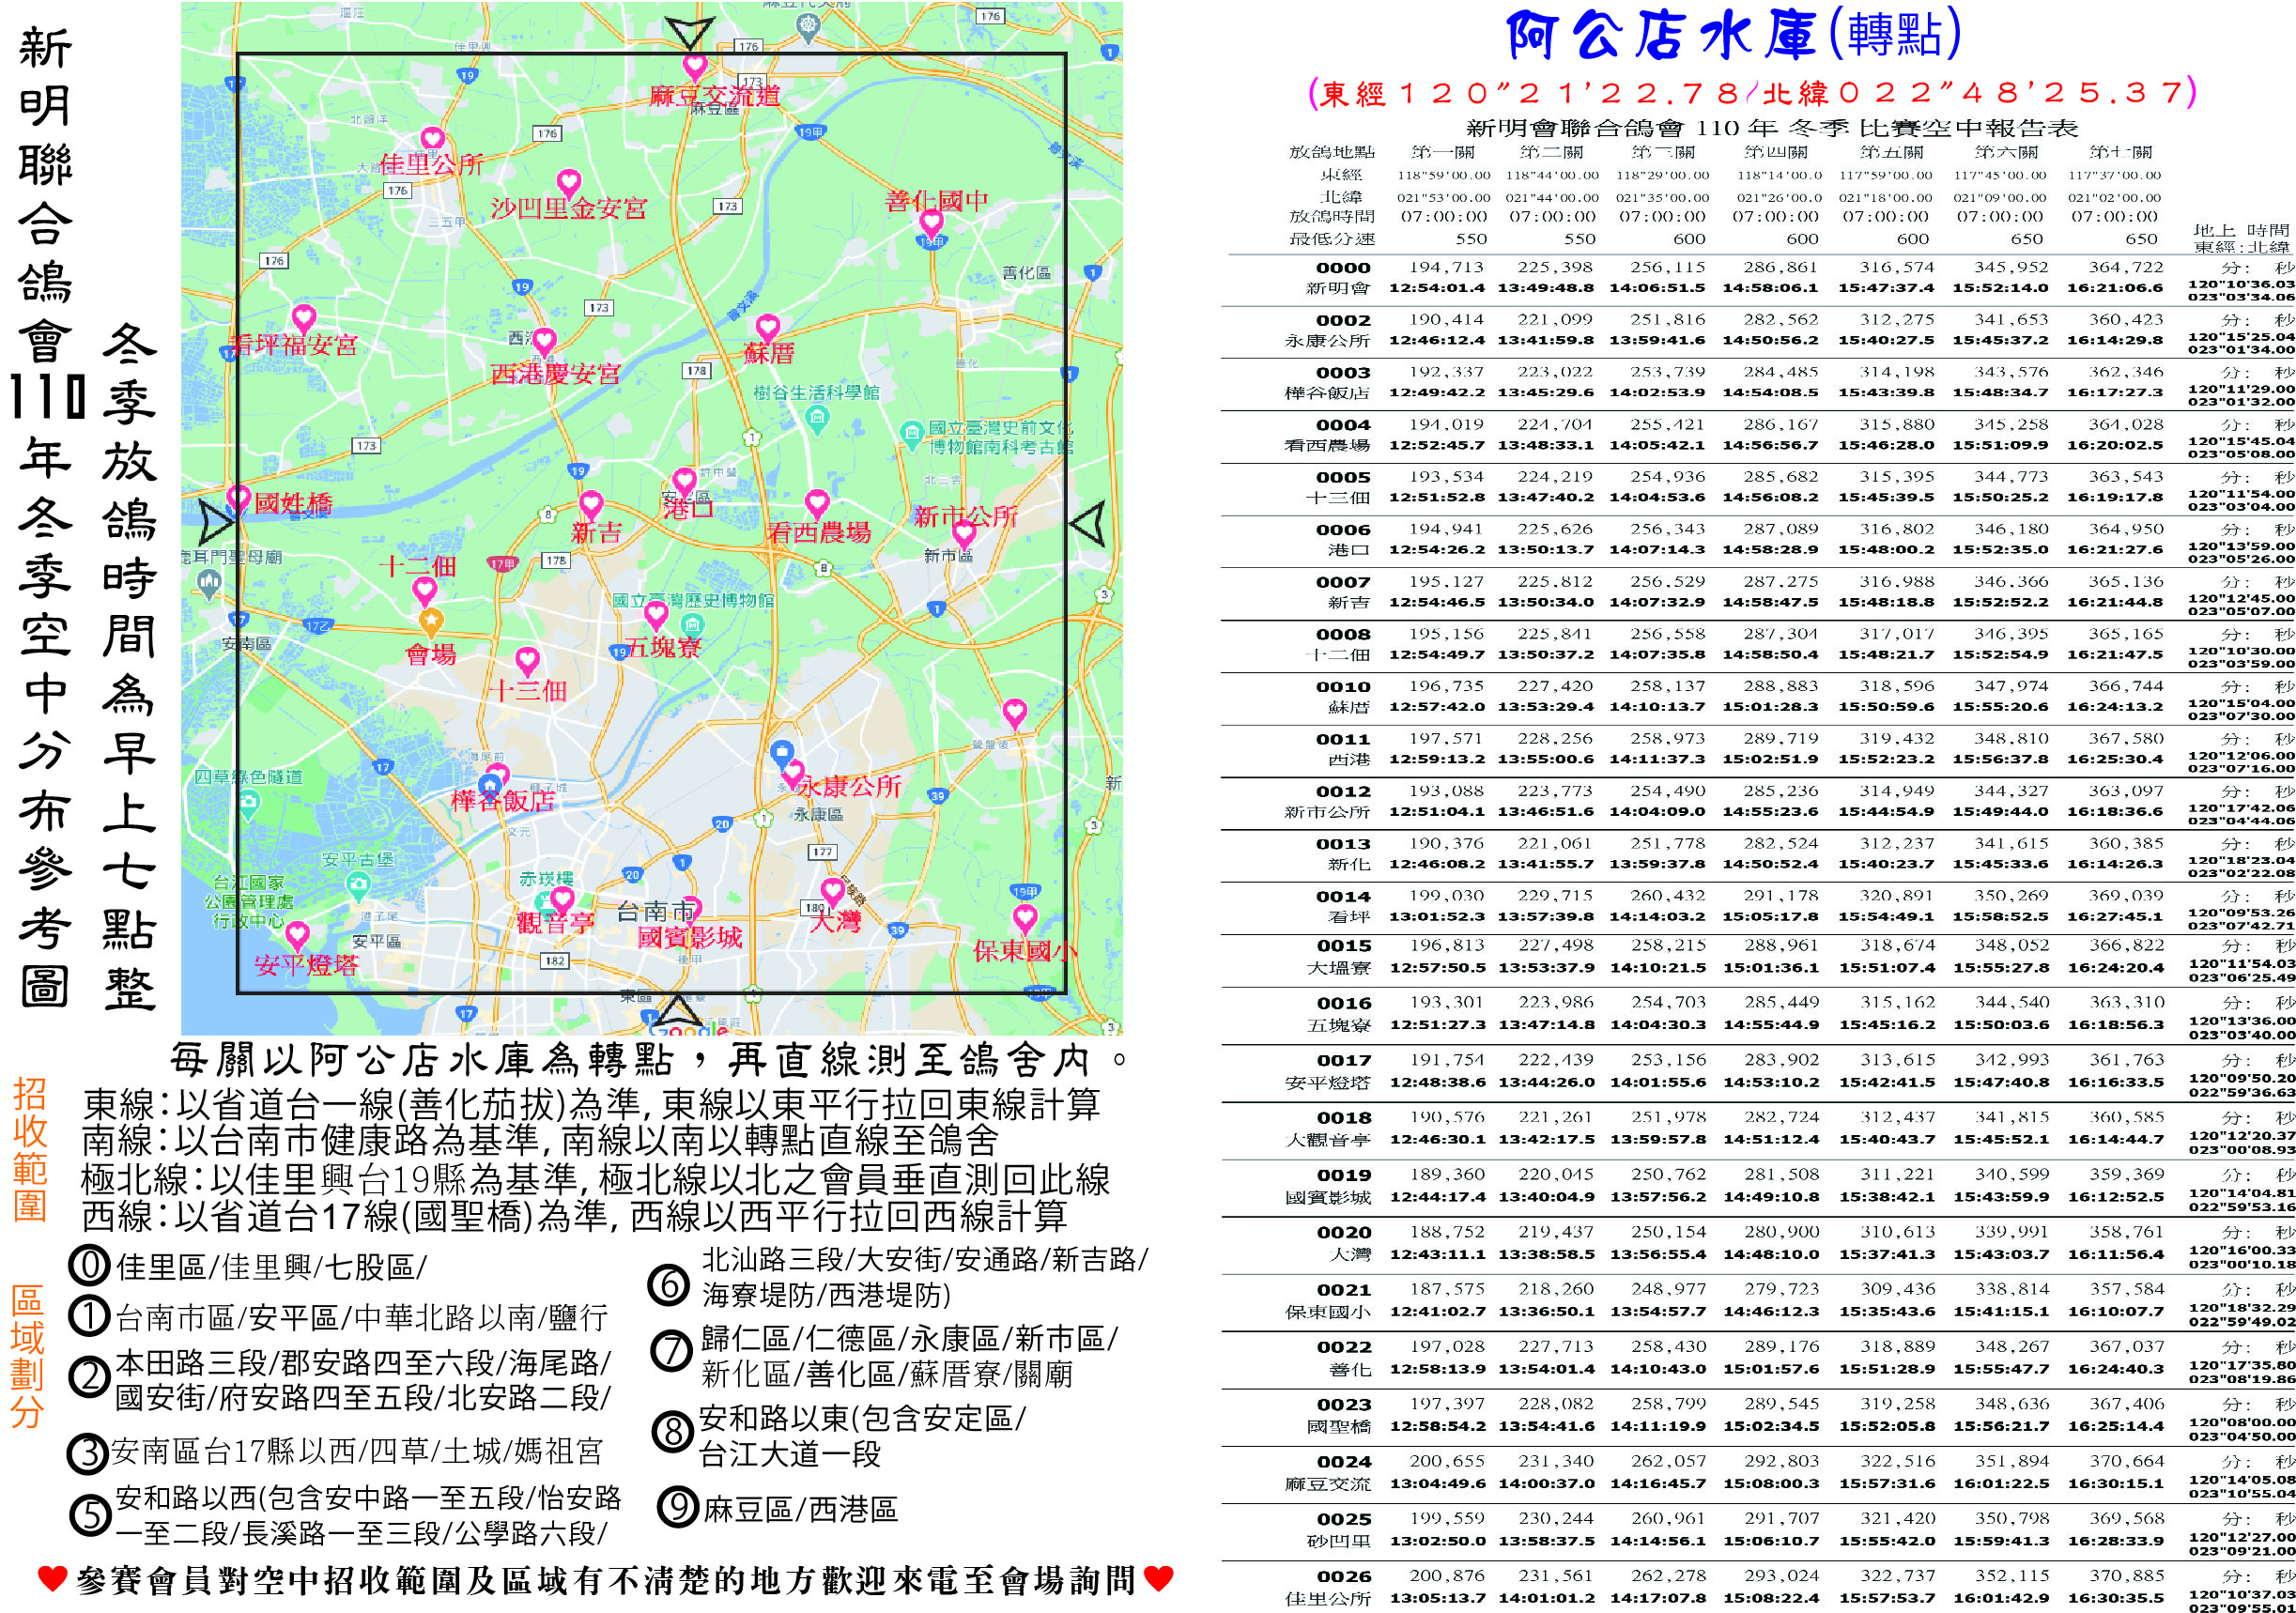Viewport: 2296px width, 1613px height.
Task: Click the arrow marker on the map's right border
Action: click(x=1087, y=523)
